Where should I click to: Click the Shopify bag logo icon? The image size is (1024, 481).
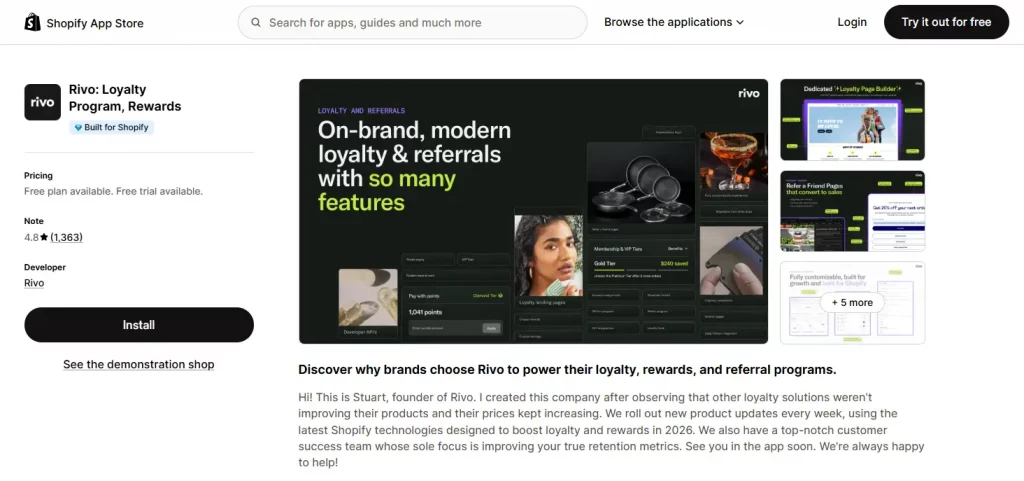32,22
